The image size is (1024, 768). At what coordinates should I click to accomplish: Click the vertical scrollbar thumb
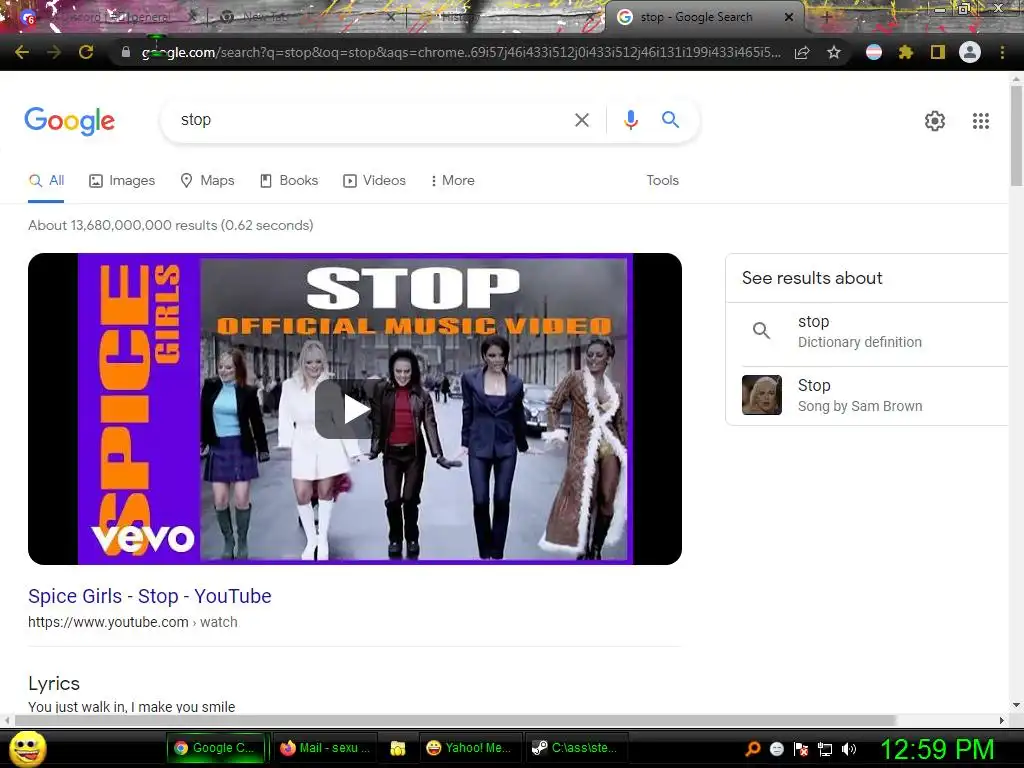1016,134
